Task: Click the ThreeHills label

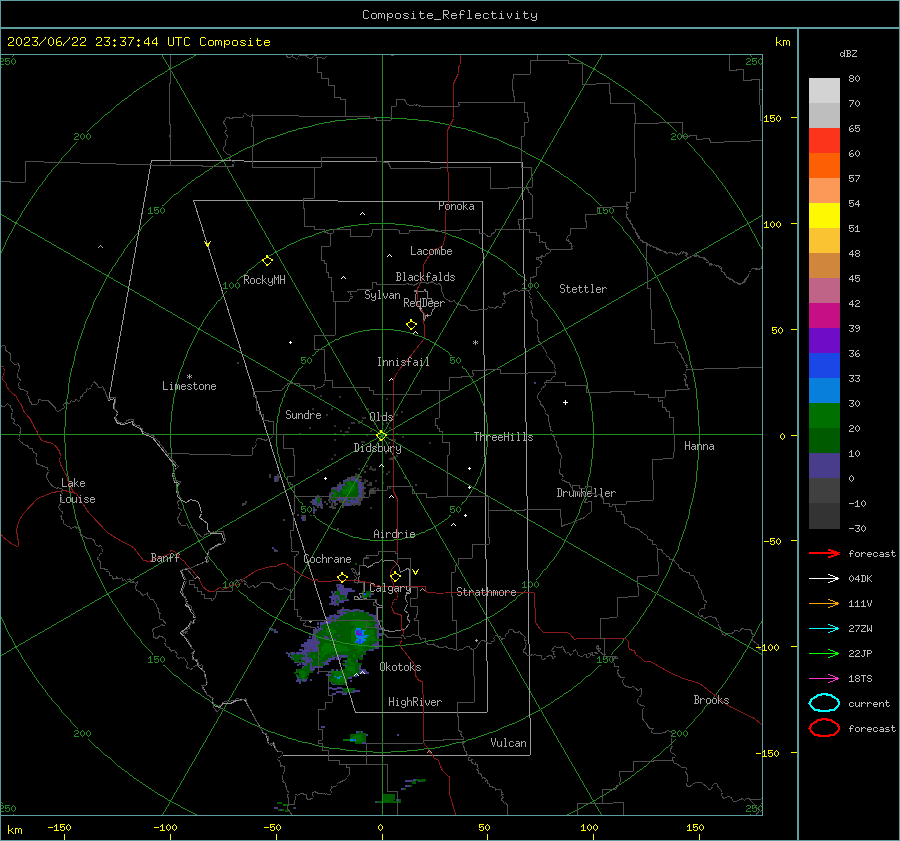Action: tap(503, 437)
